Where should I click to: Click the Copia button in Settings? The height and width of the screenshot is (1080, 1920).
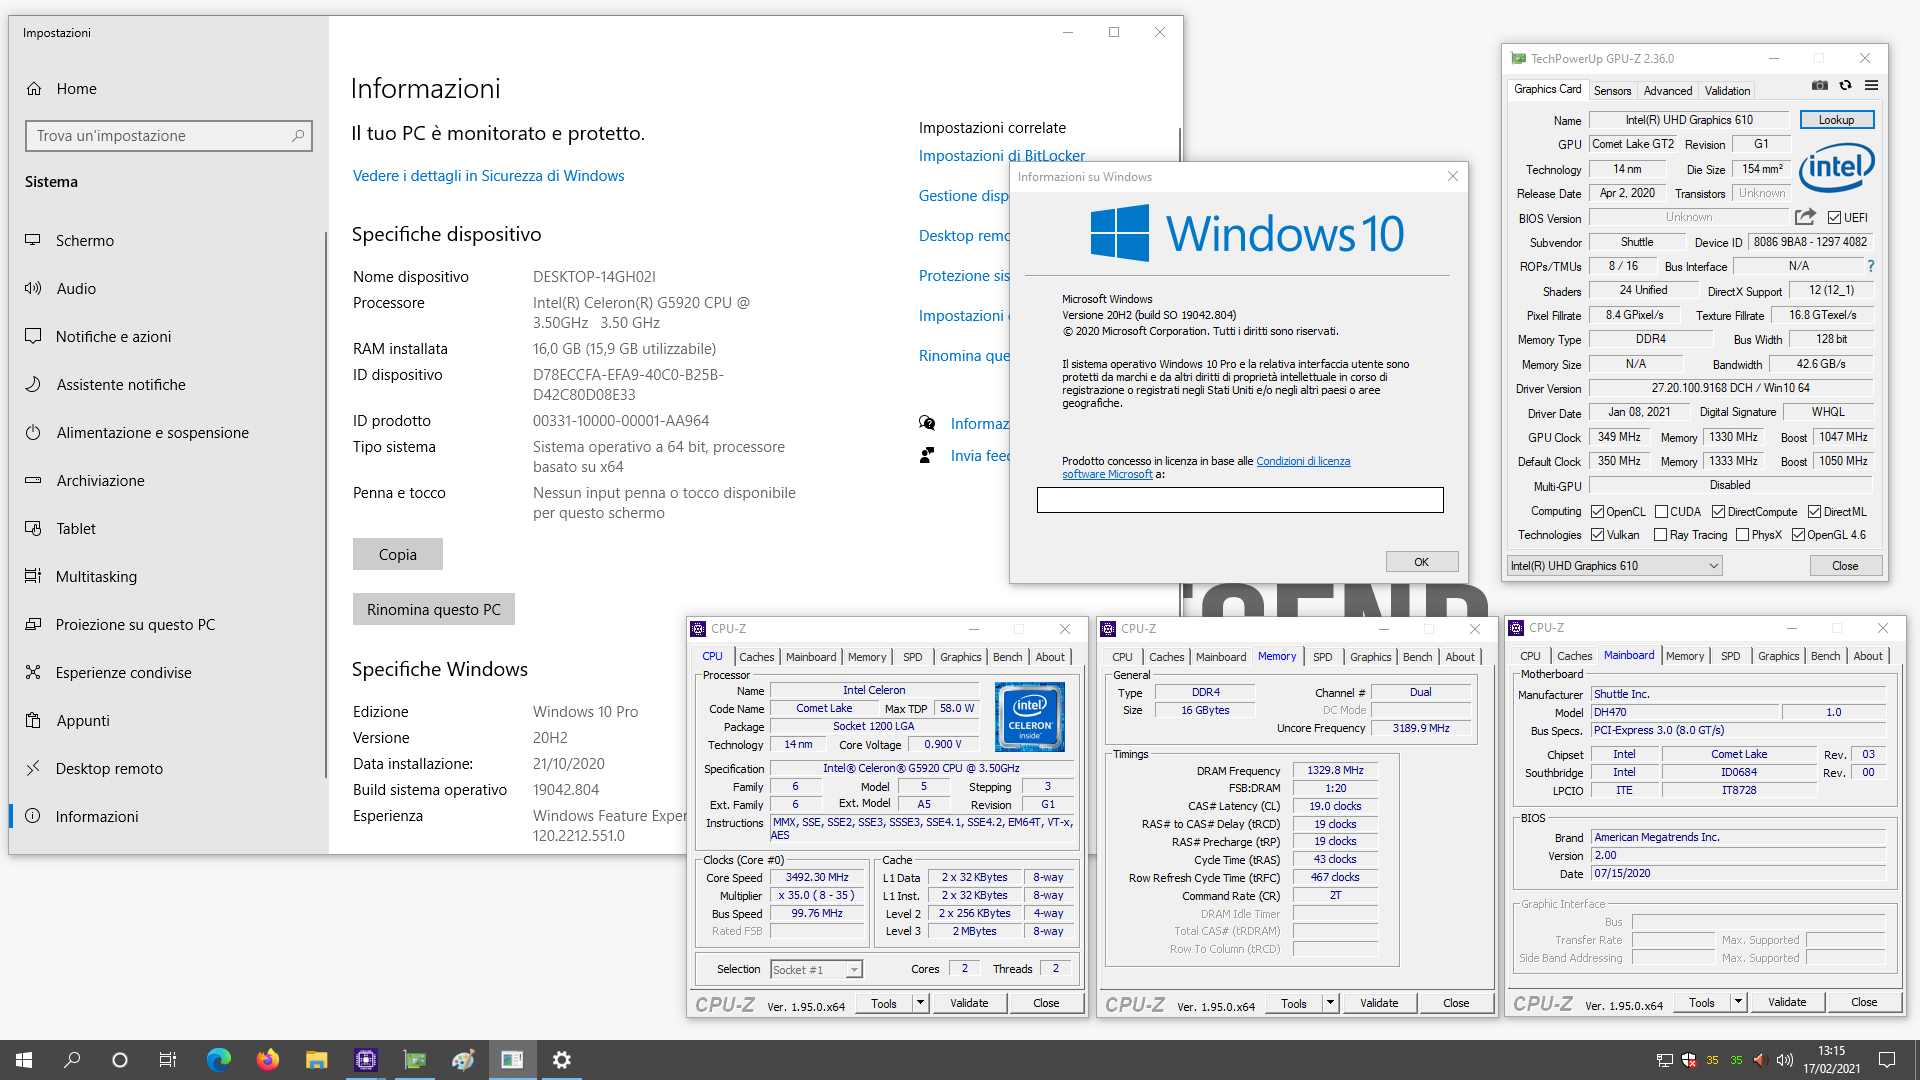397,555
